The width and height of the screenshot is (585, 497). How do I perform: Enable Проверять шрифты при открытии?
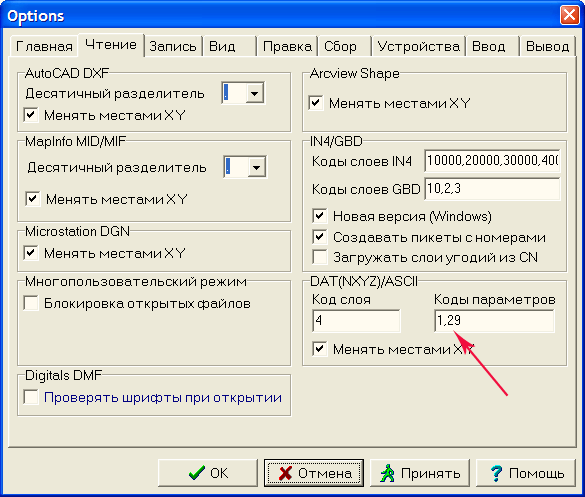pyautogui.click(x=31, y=397)
